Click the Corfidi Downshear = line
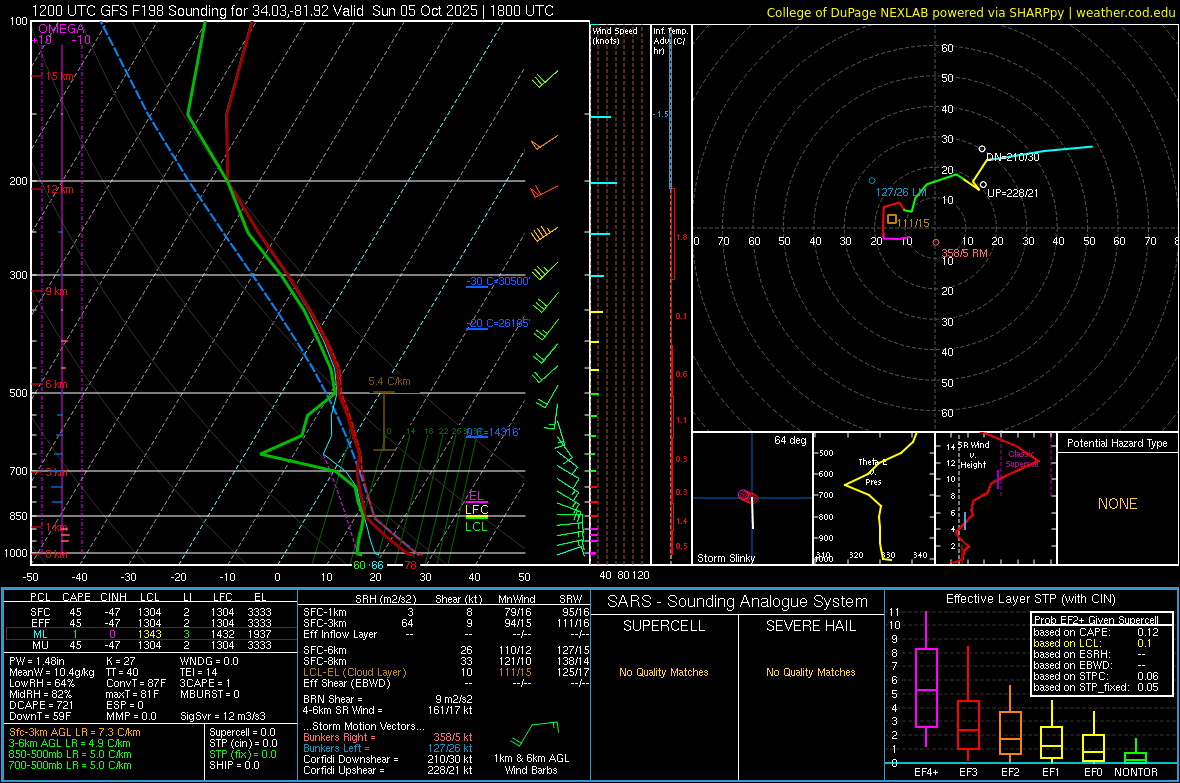This screenshot has width=1180, height=783. tap(388, 759)
